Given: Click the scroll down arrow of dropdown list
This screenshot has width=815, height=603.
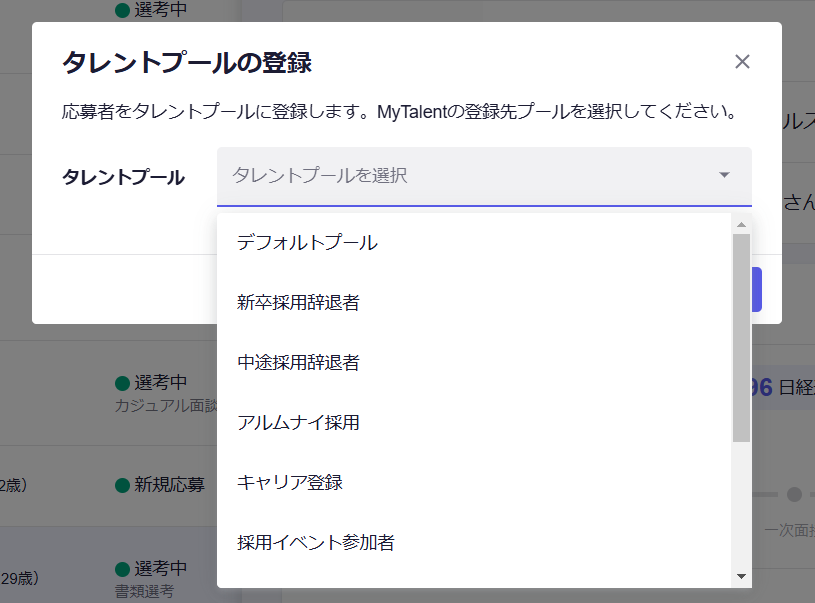Looking at the screenshot, I should pos(741,576).
